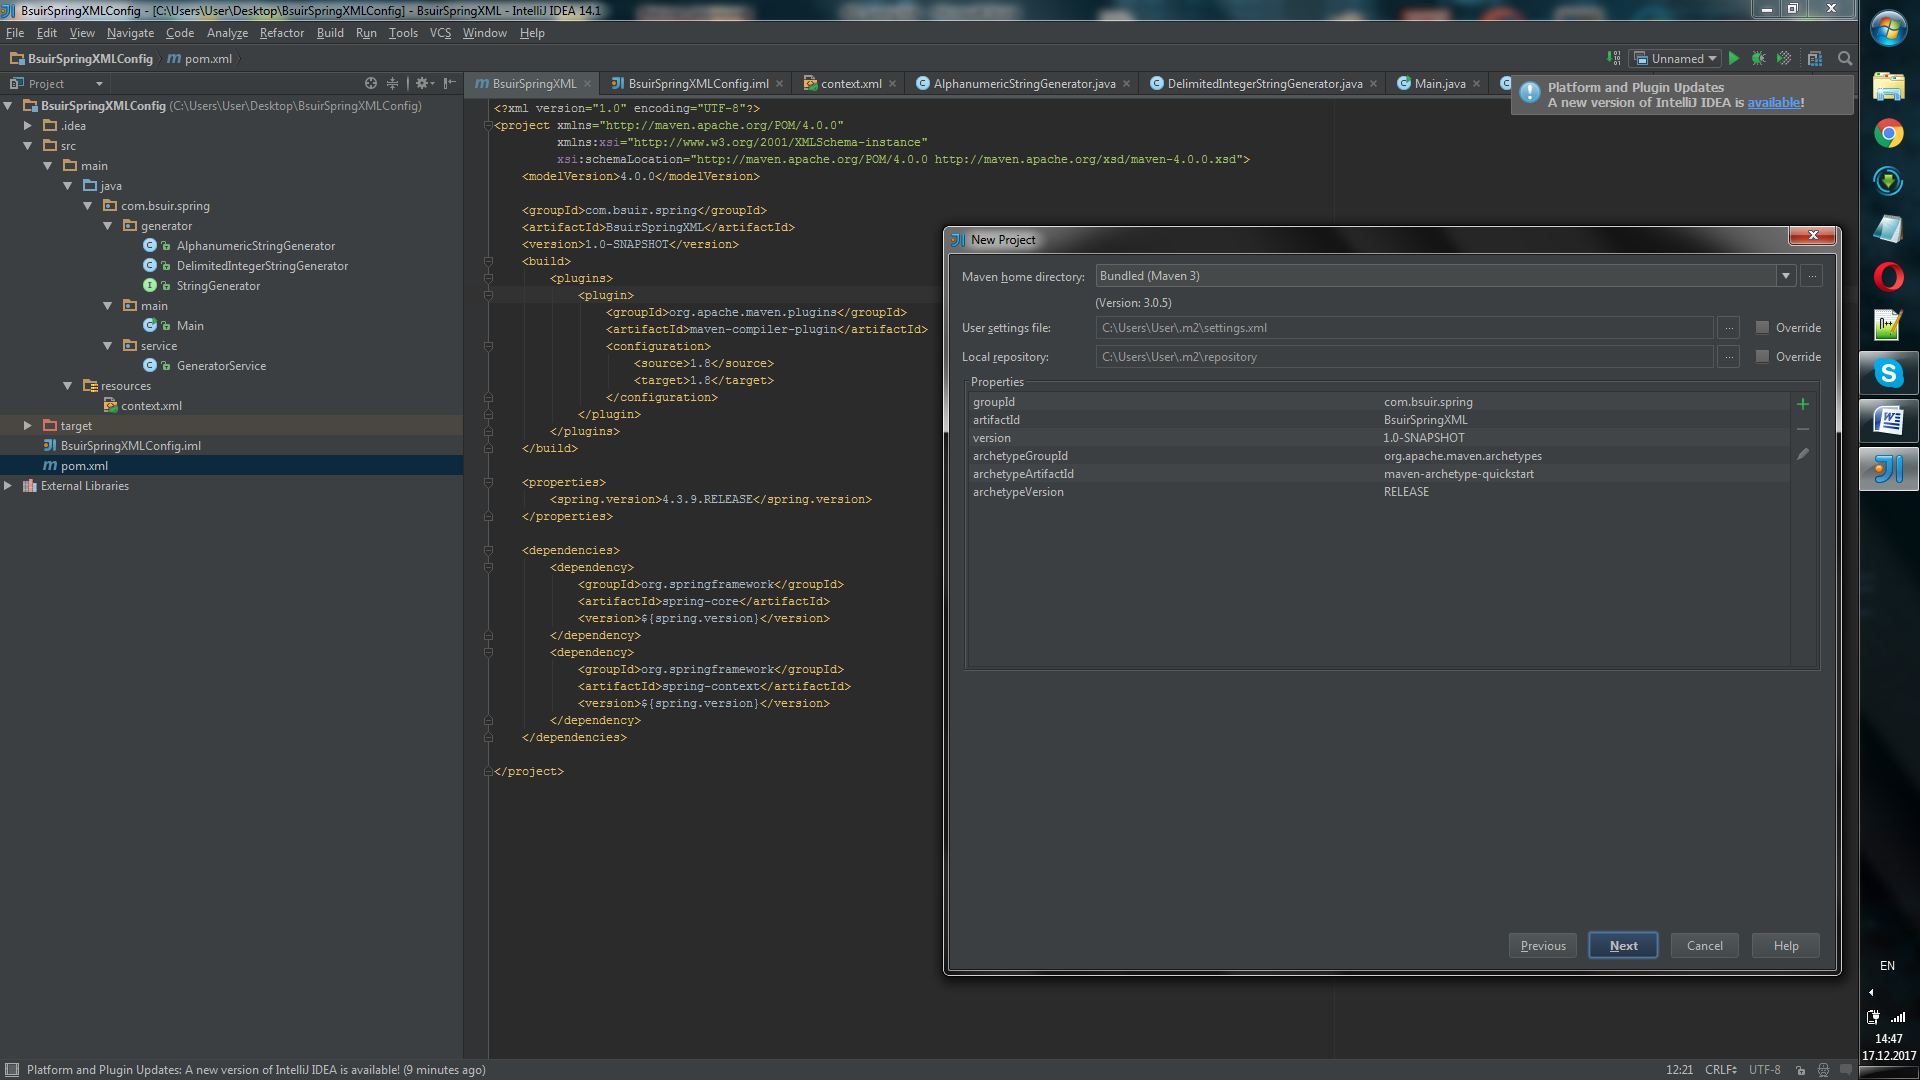Select the StringGenerator class in tree
The height and width of the screenshot is (1080, 1920).
coord(218,285)
